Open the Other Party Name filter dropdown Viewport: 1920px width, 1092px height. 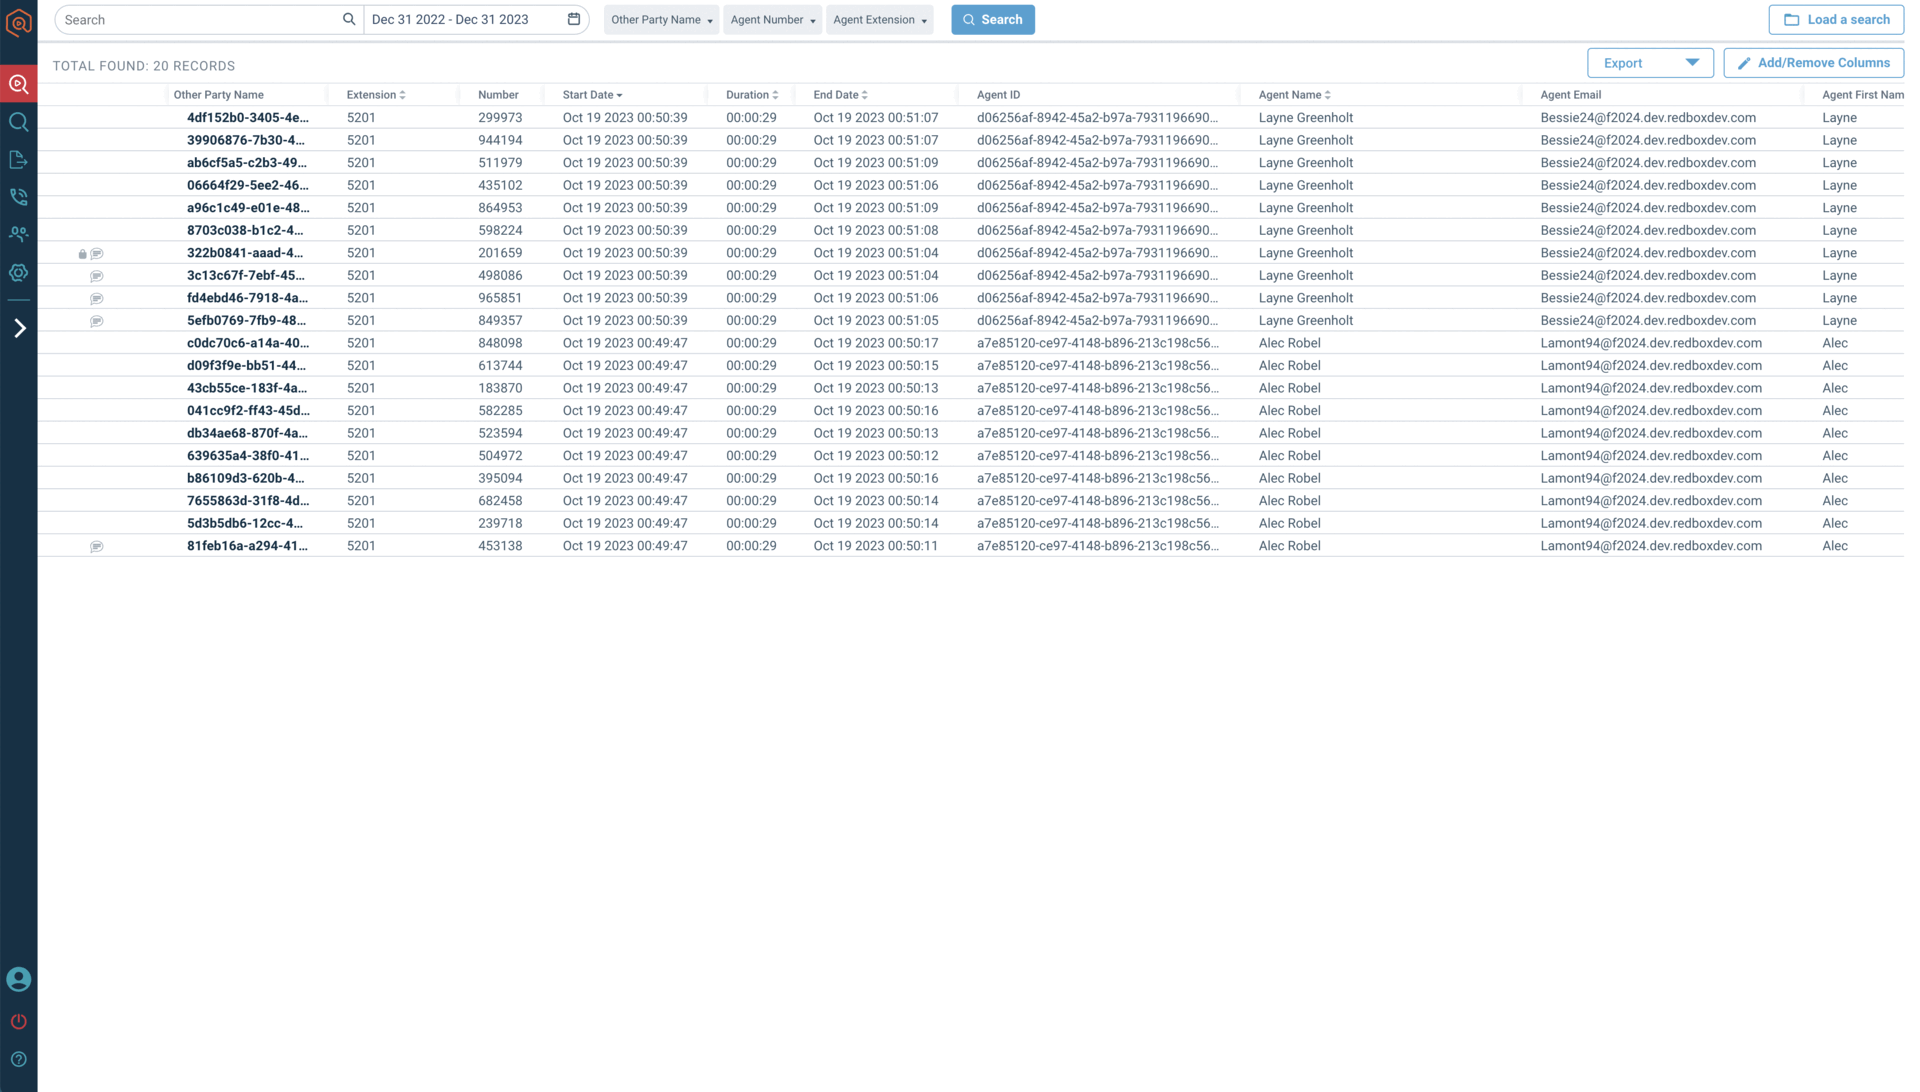[661, 20]
